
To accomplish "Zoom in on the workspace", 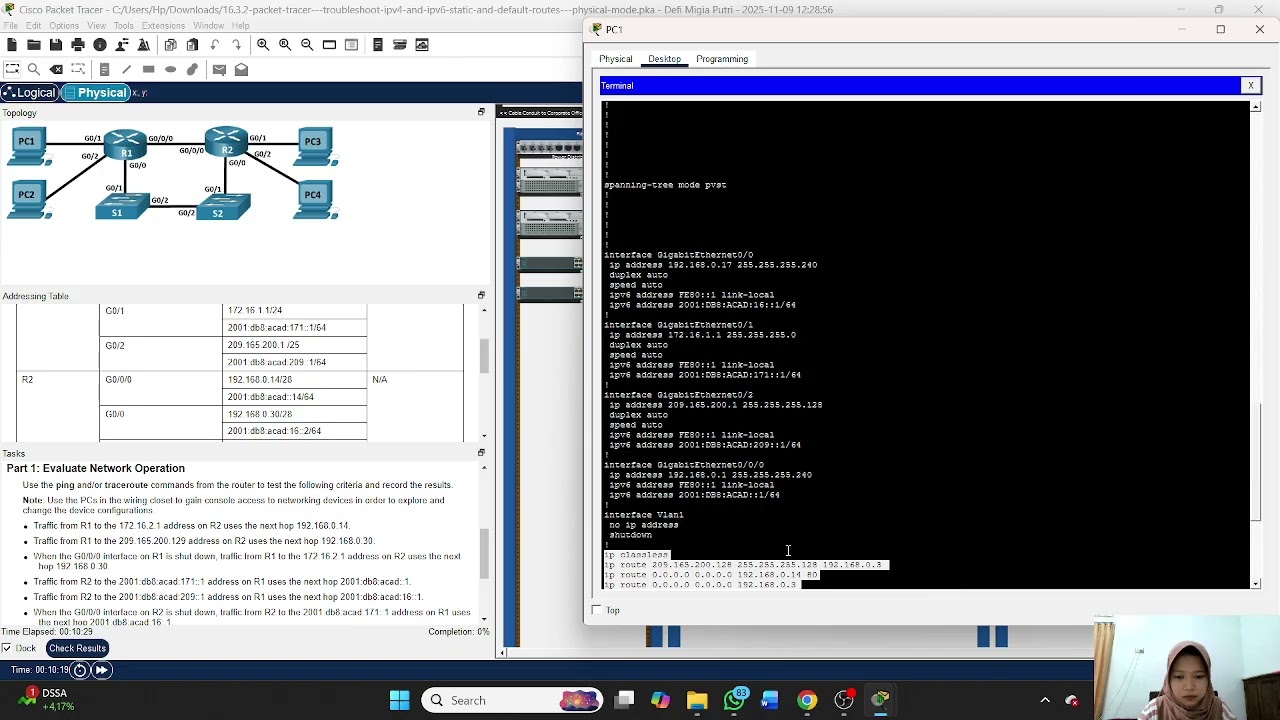I will pyautogui.click(x=263, y=45).
